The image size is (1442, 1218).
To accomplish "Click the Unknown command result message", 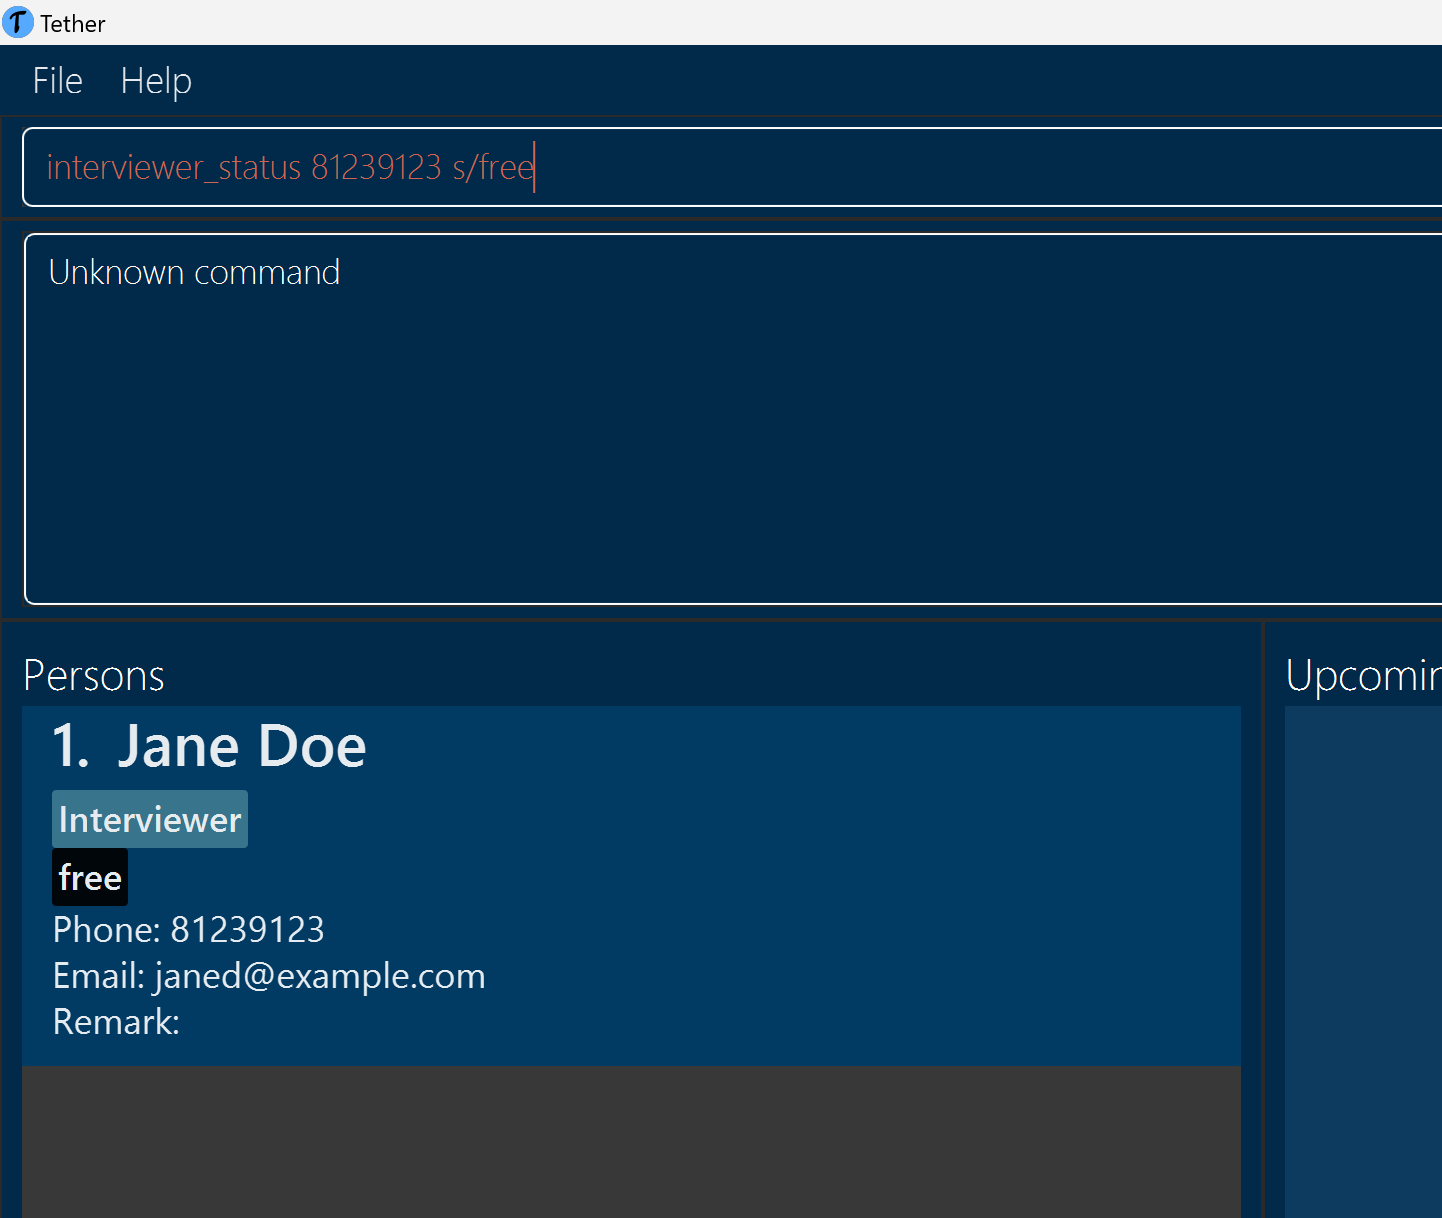I will [195, 272].
